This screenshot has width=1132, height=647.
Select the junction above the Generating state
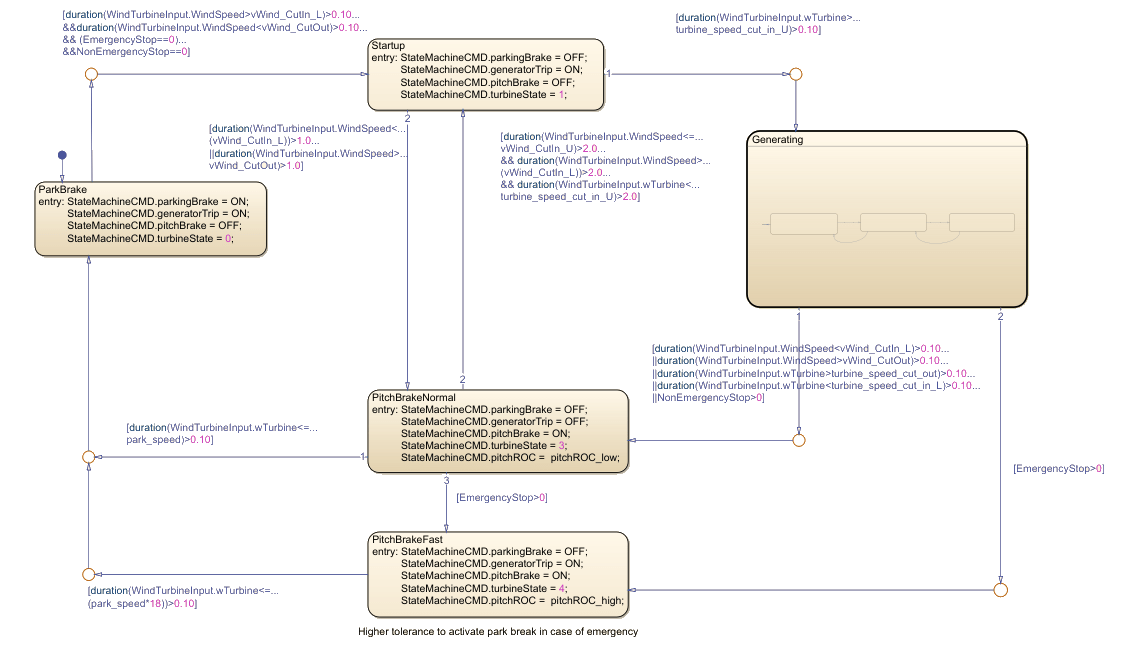coord(796,74)
